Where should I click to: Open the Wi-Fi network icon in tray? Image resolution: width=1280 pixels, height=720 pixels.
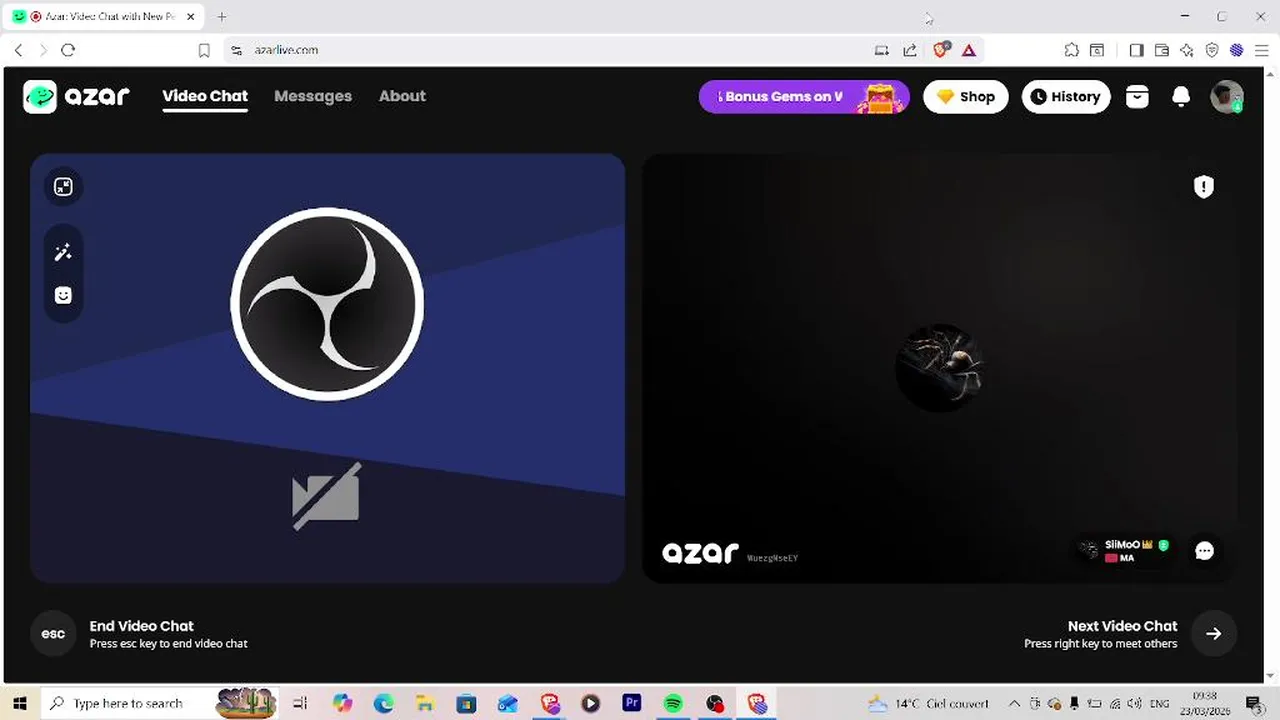click(x=1115, y=704)
